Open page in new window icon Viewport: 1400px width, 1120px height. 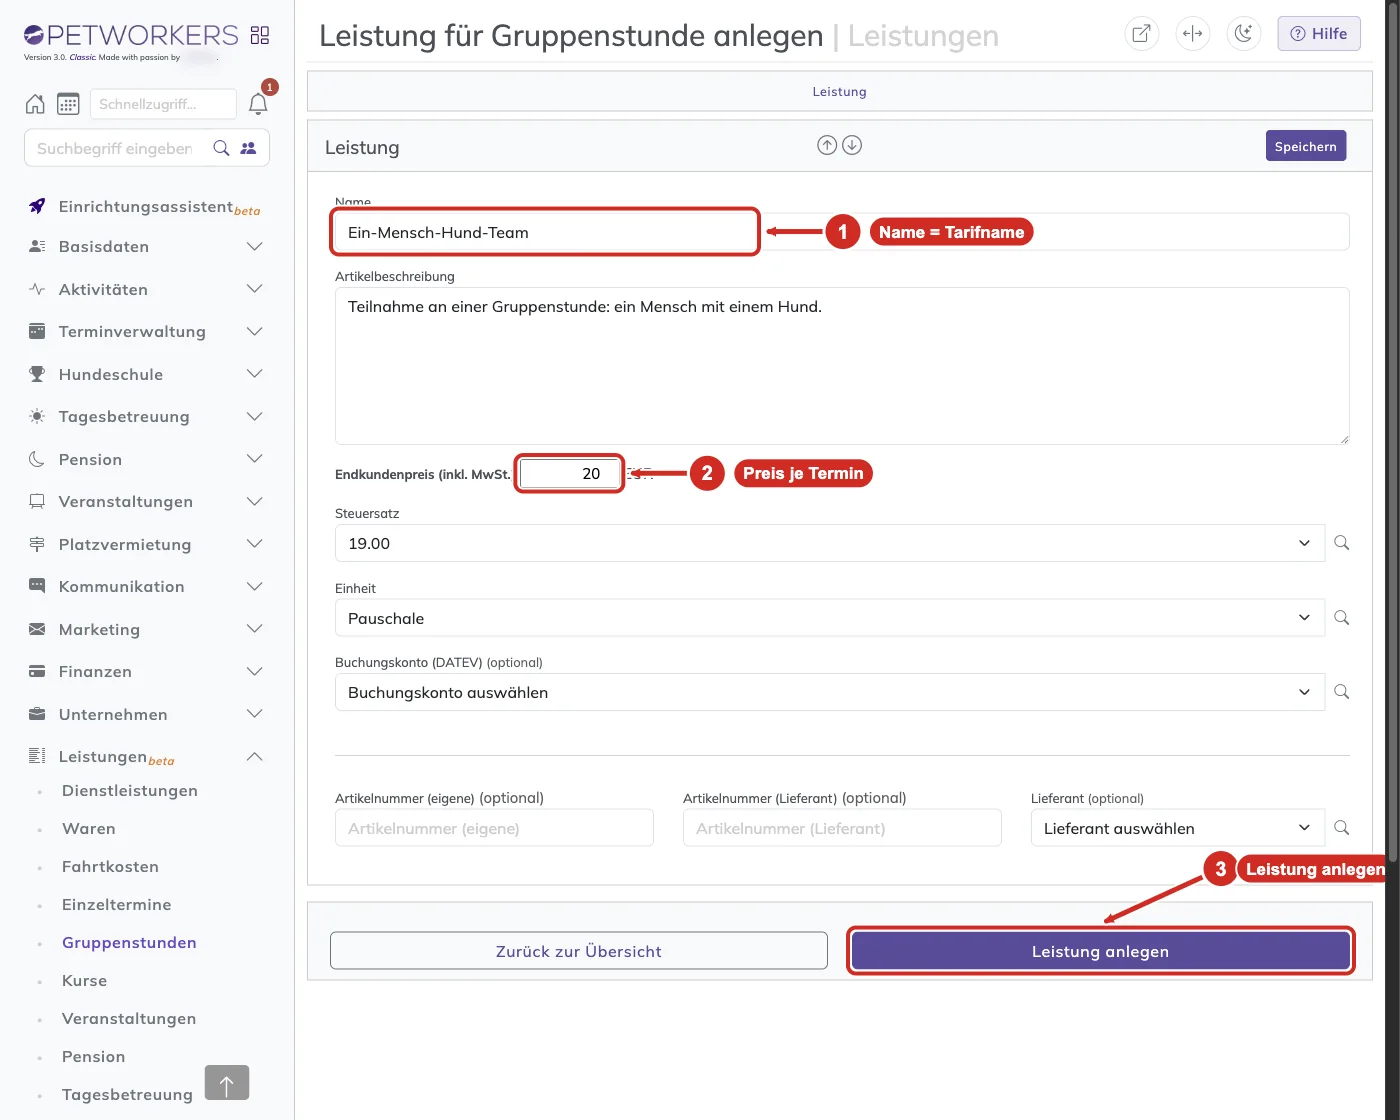1141,33
